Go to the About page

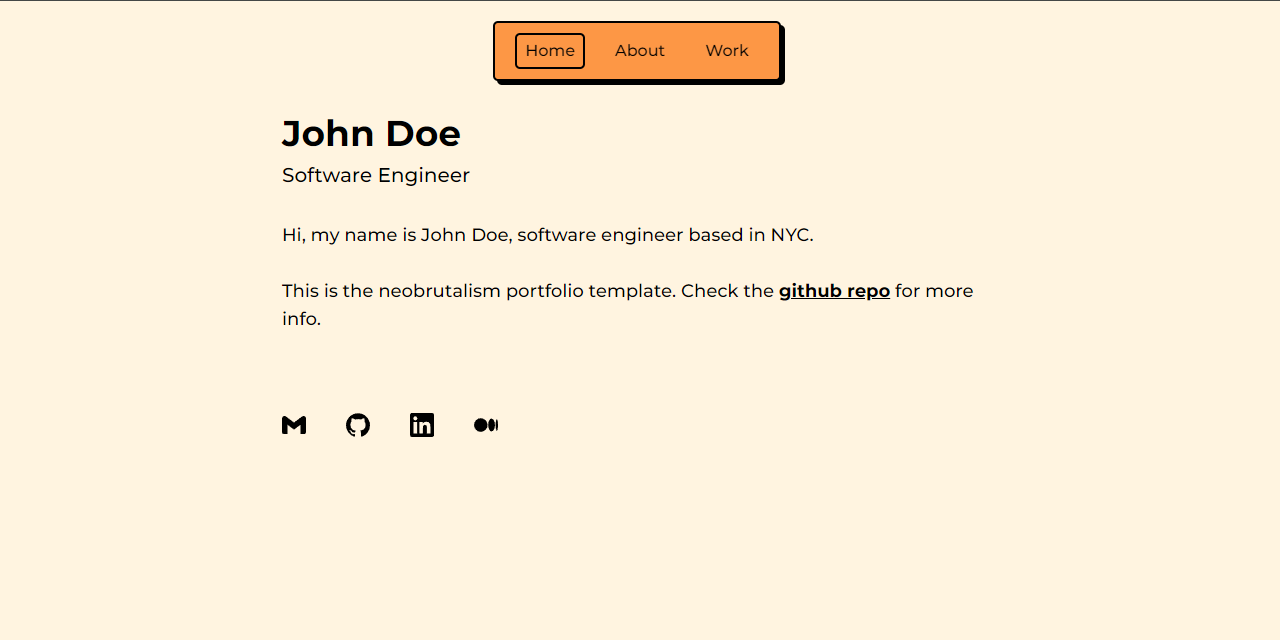[x=640, y=51]
